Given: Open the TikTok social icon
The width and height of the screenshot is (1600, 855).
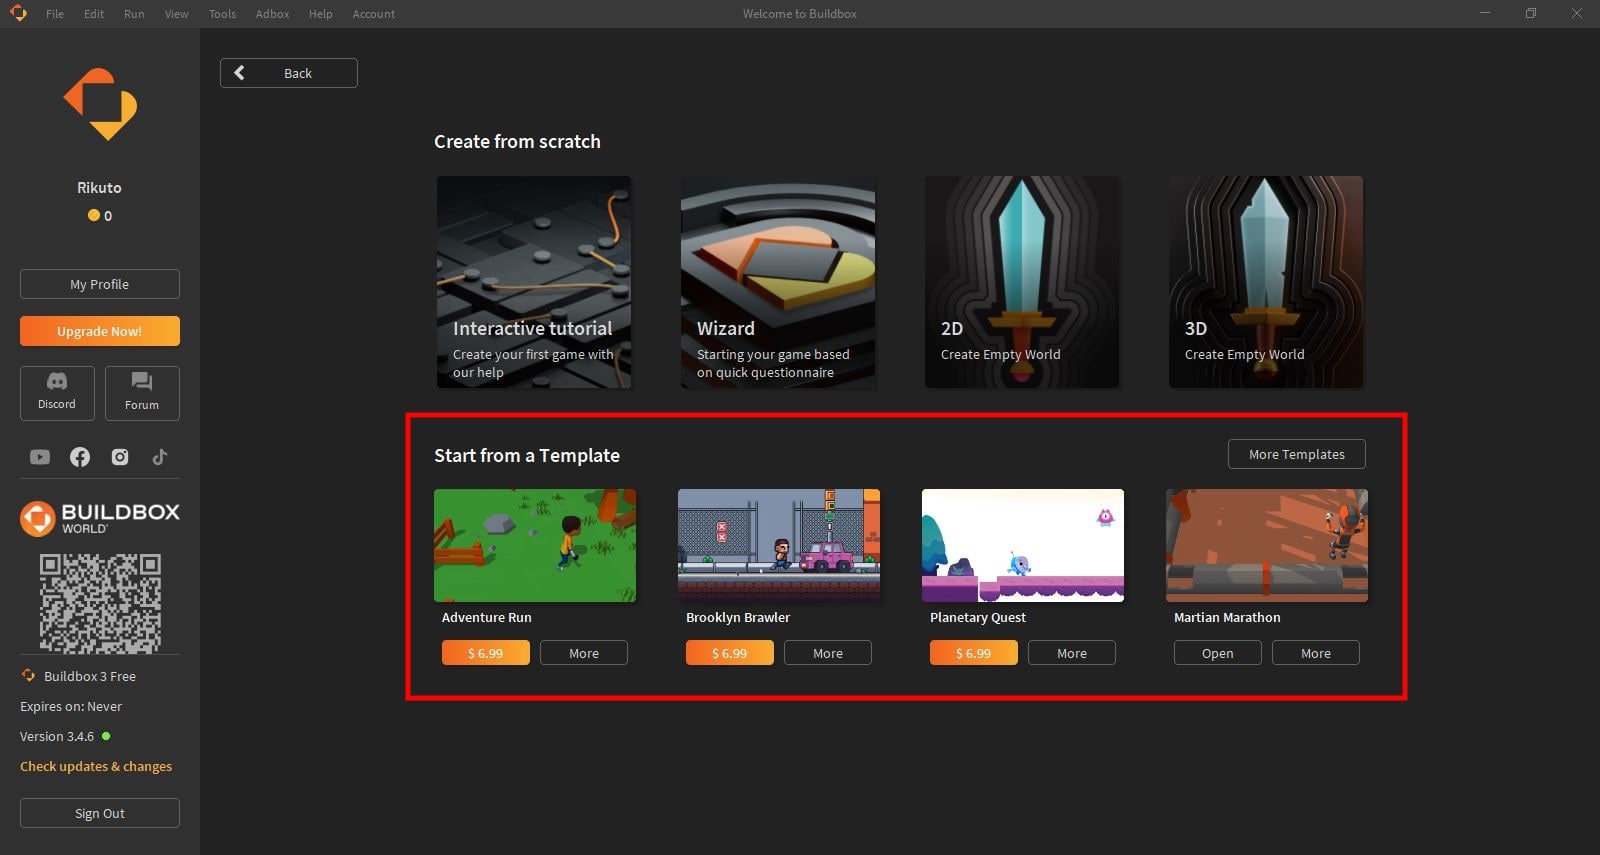Looking at the screenshot, I should coord(160,457).
